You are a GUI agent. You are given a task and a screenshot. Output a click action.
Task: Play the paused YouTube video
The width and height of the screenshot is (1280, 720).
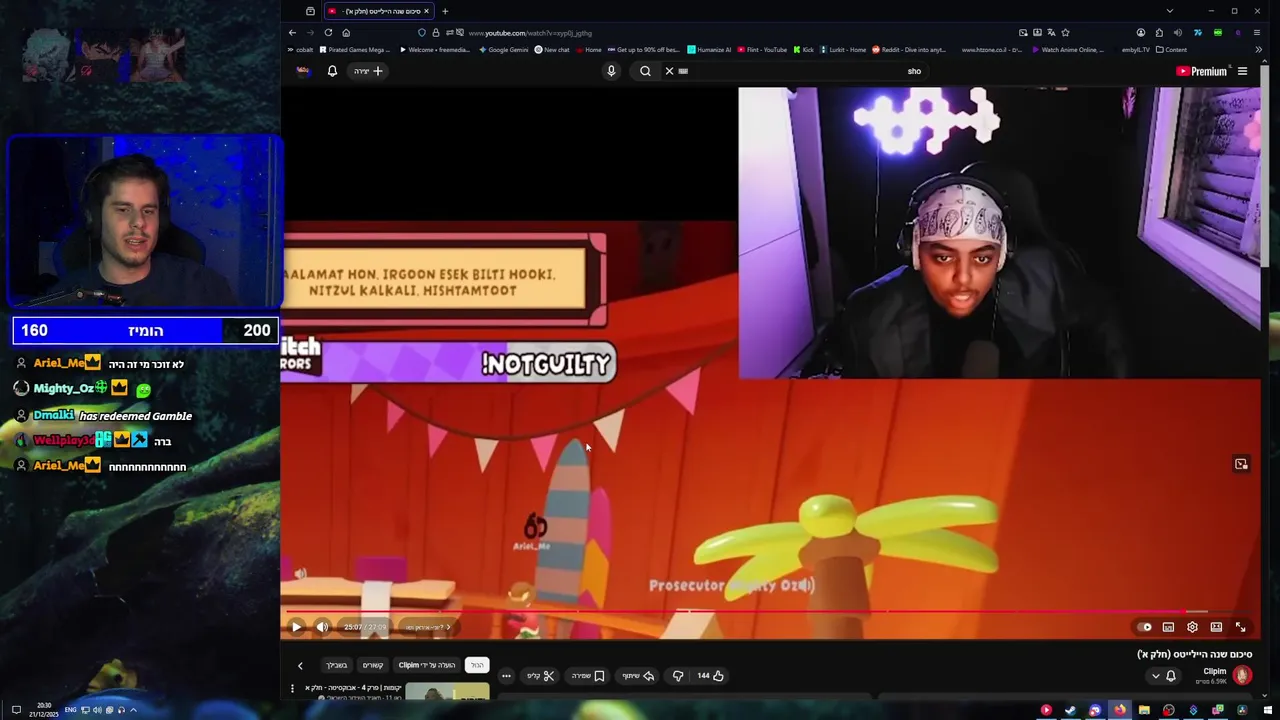pos(296,627)
